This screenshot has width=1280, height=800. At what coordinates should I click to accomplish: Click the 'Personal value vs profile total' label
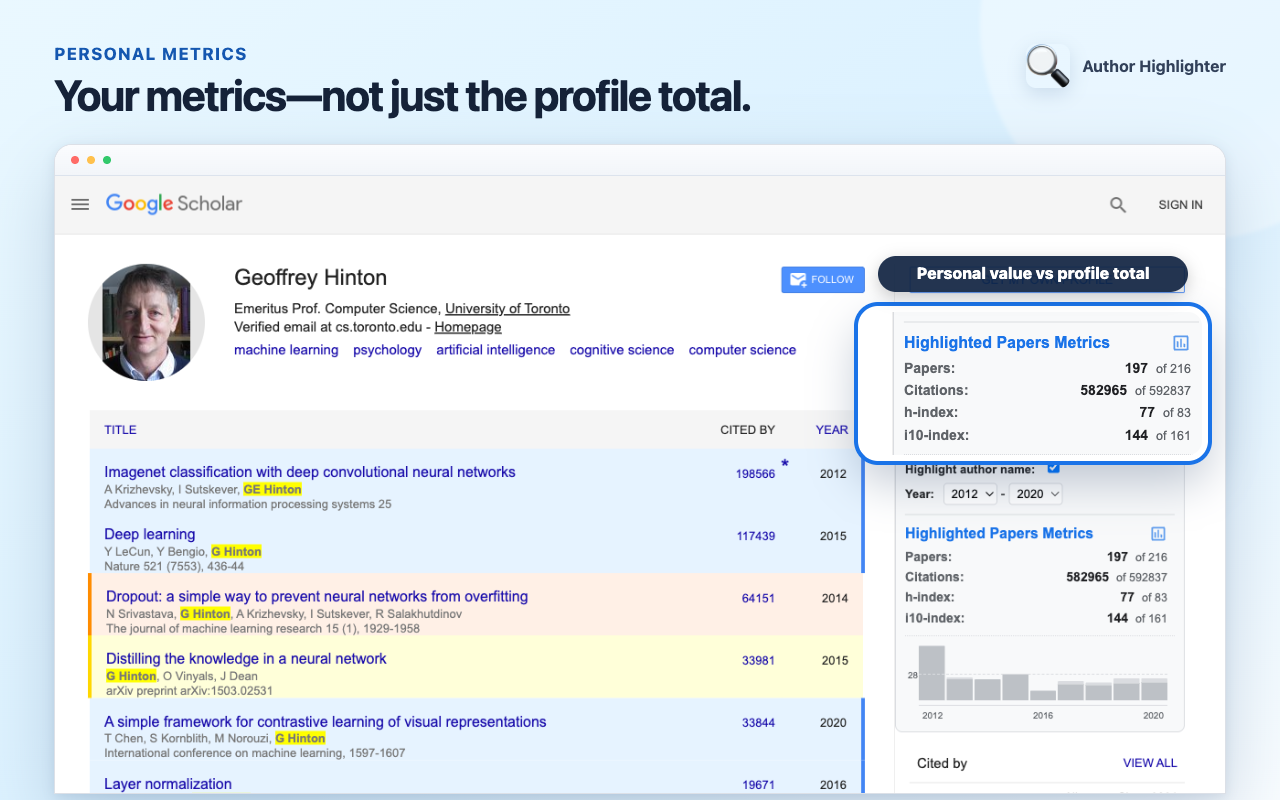1033,274
